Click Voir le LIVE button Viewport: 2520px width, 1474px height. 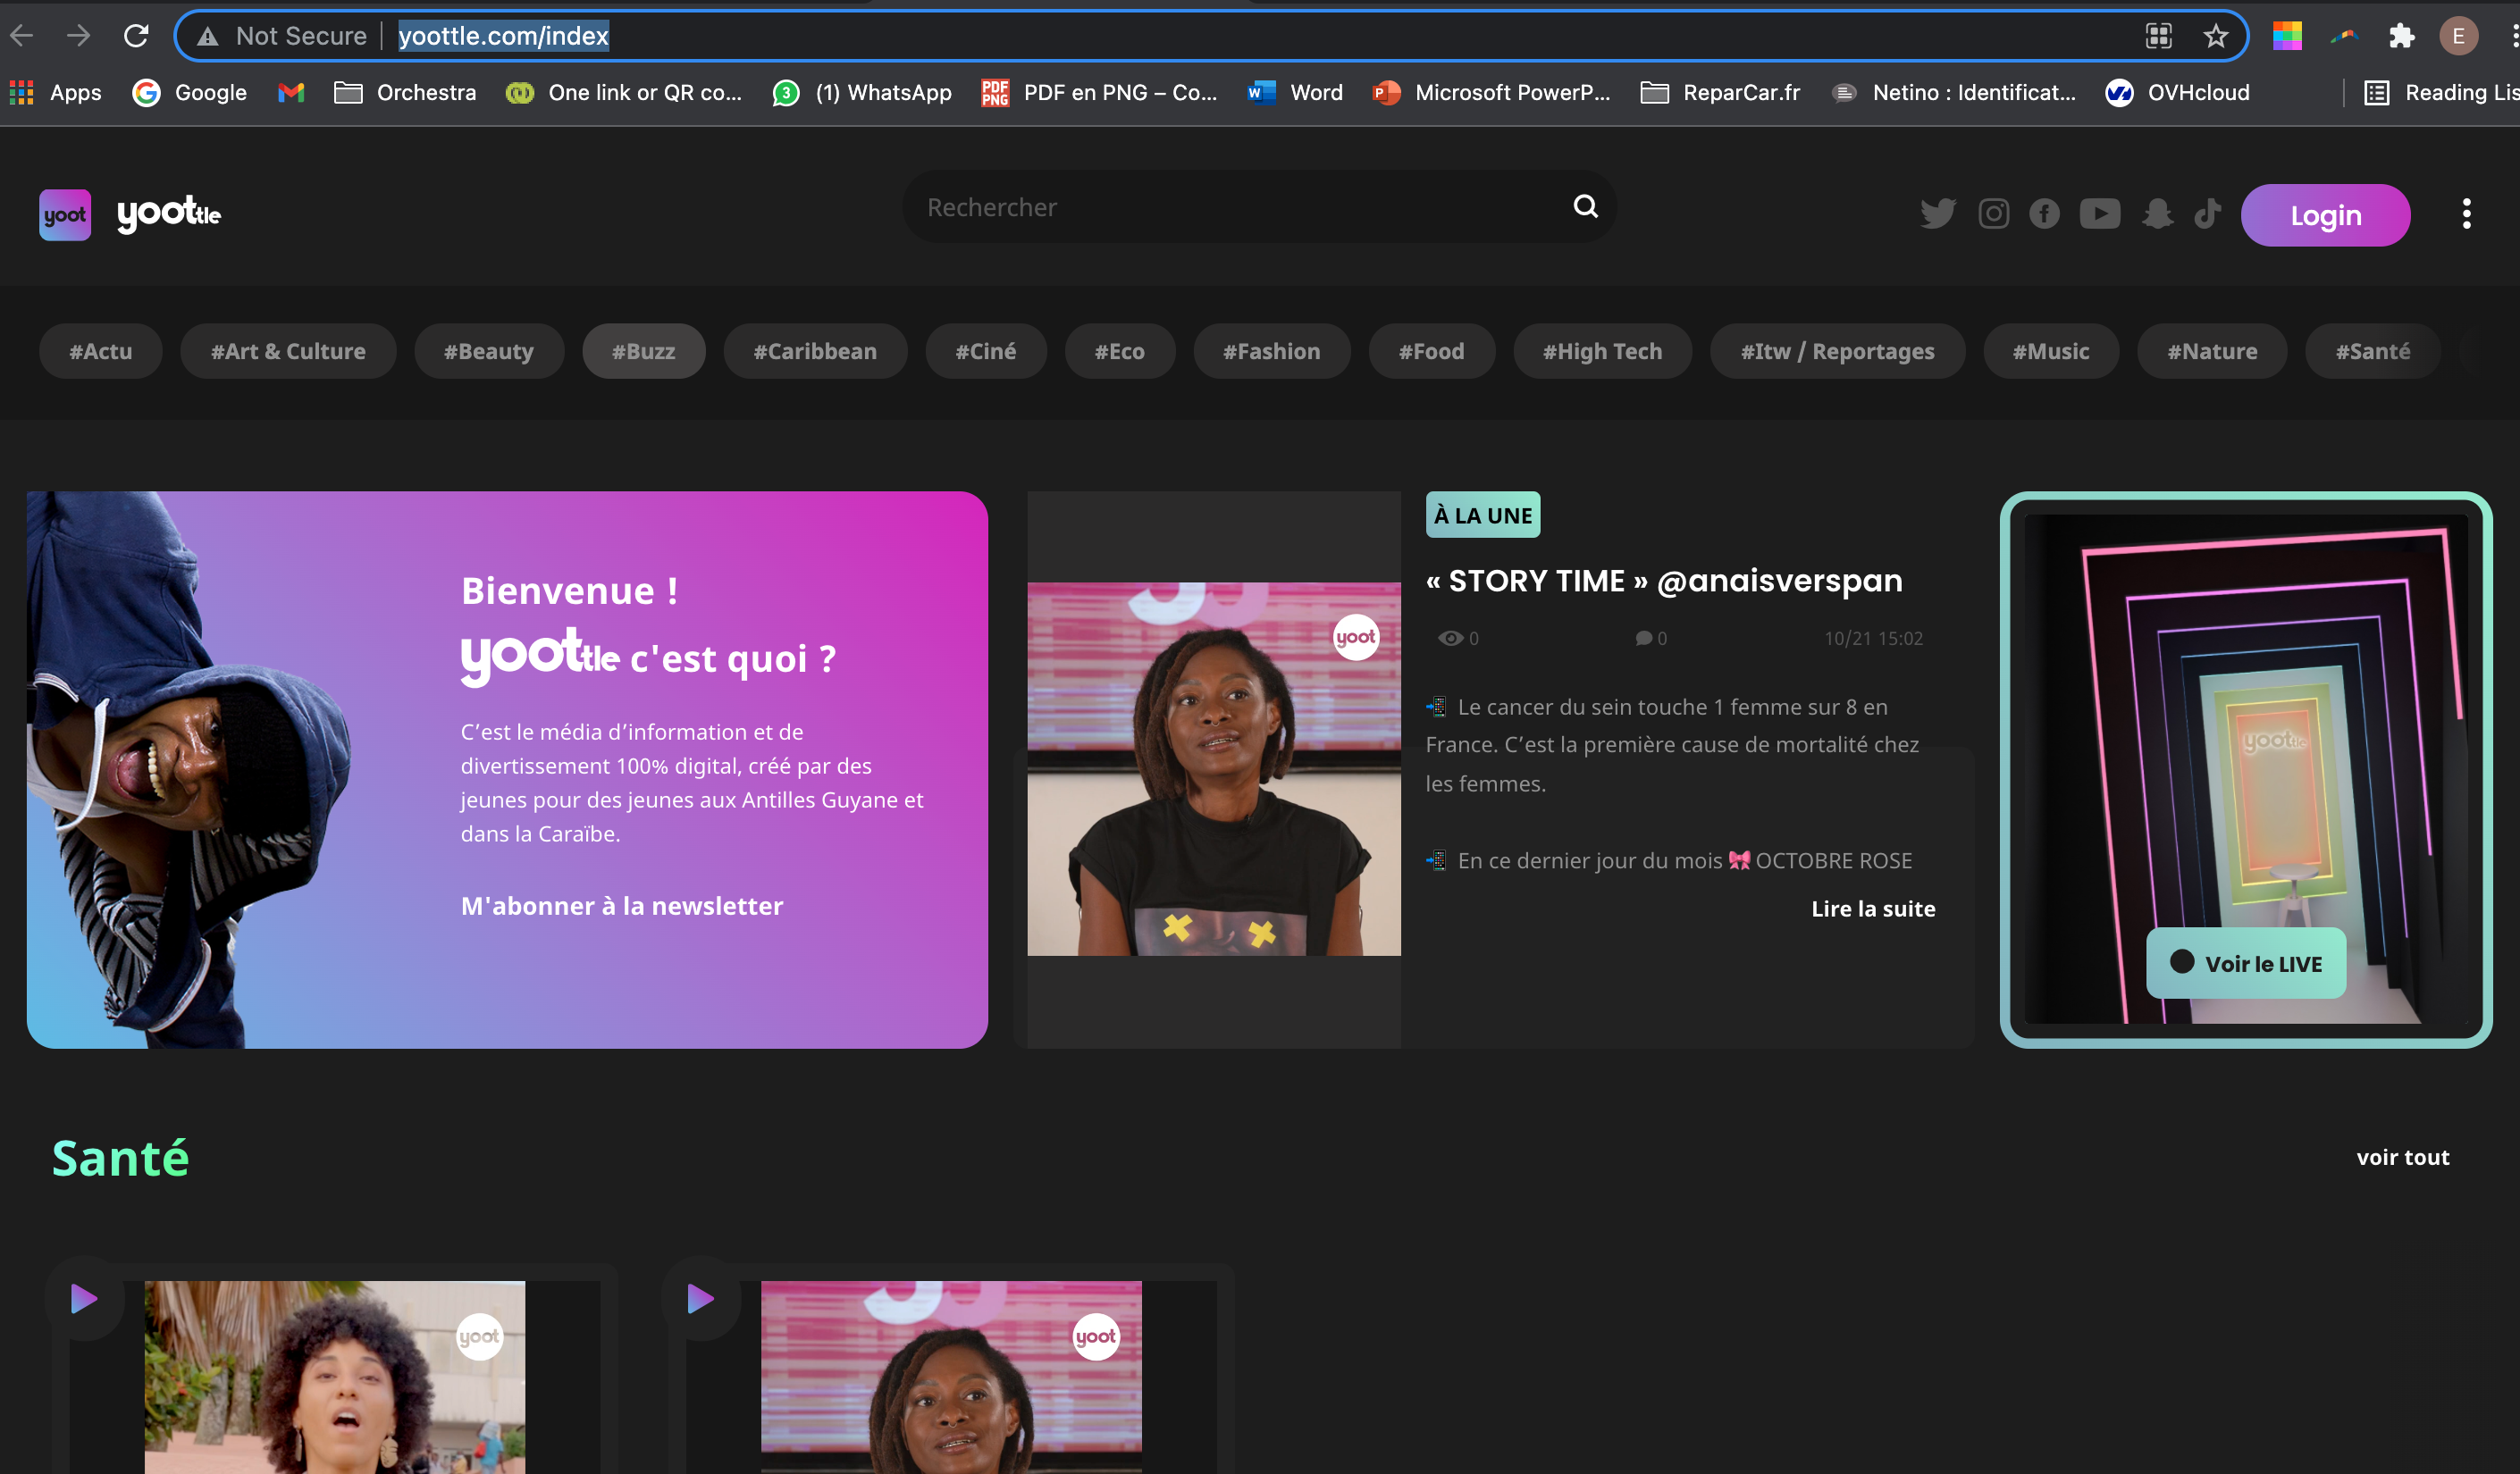[x=2246, y=963]
